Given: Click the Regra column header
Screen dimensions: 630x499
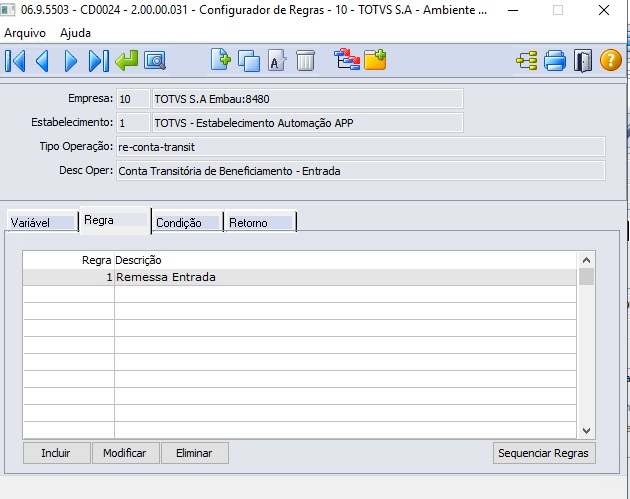Looking at the screenshot, I should tap(69, 260).
